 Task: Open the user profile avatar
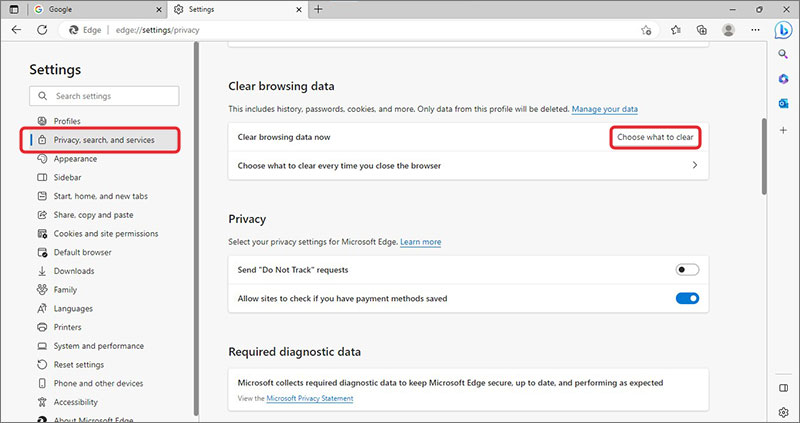(729, 30)
